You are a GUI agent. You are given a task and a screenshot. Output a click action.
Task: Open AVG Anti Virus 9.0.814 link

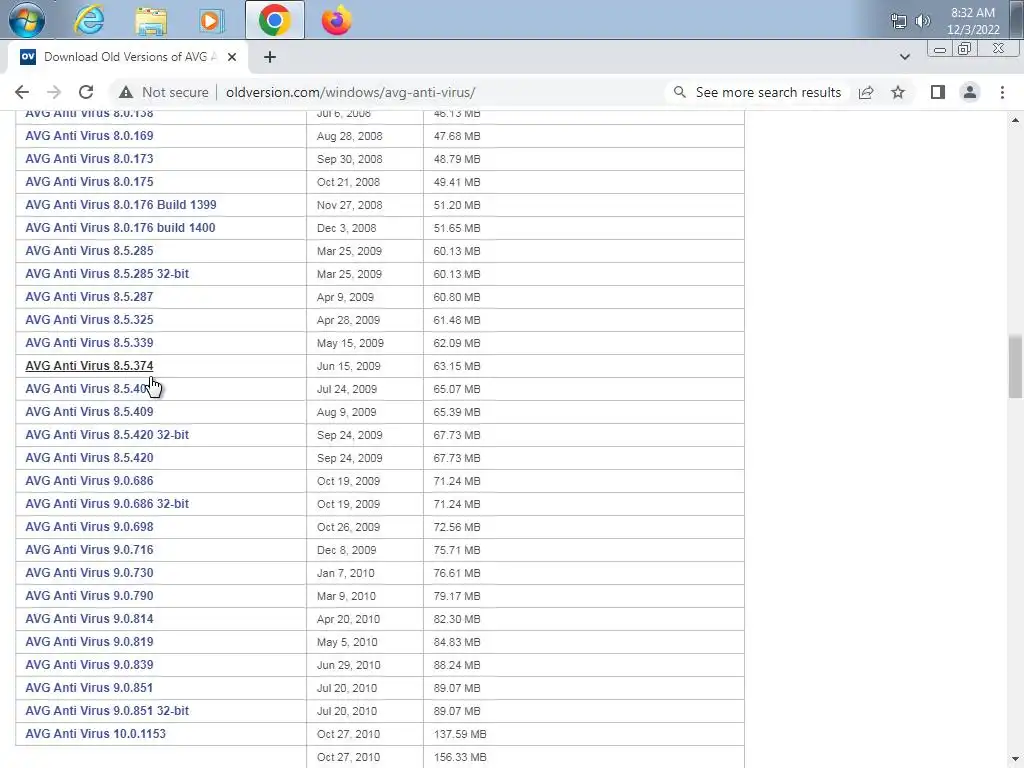coord(89,618)
